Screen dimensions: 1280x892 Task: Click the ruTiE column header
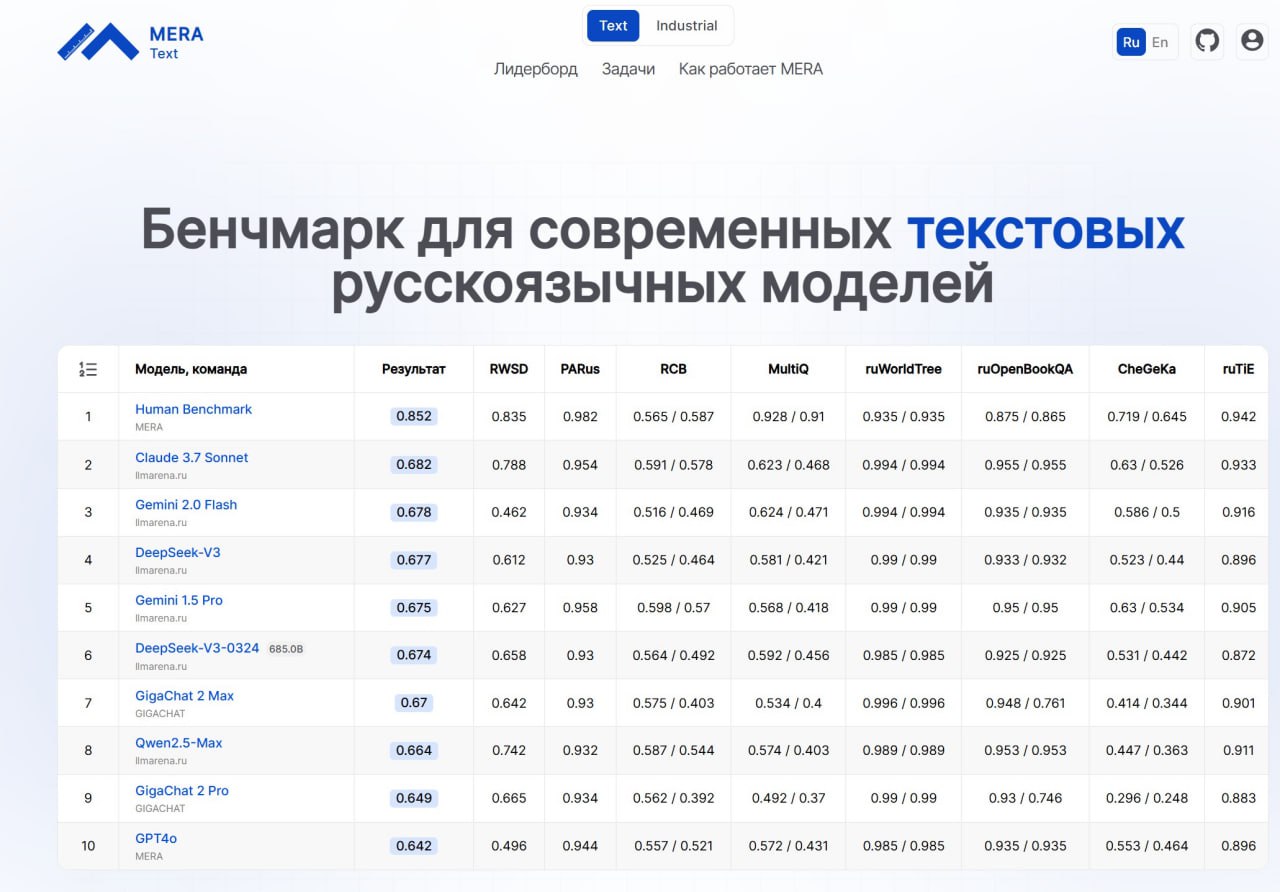click(1238, 369)
